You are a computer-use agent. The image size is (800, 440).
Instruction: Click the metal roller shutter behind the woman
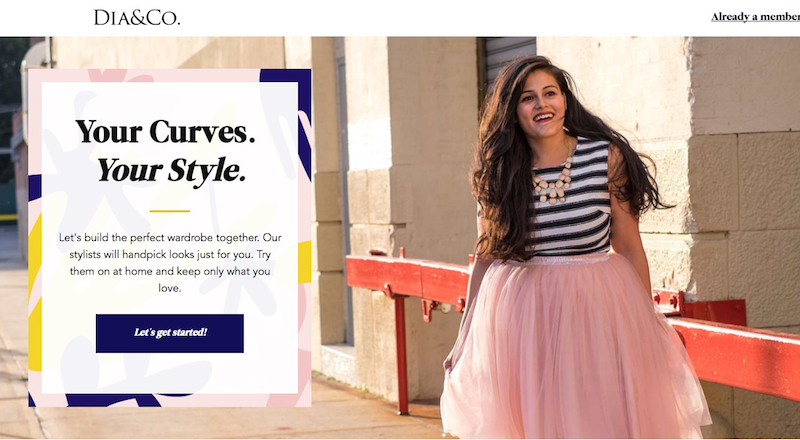(510, 61)
